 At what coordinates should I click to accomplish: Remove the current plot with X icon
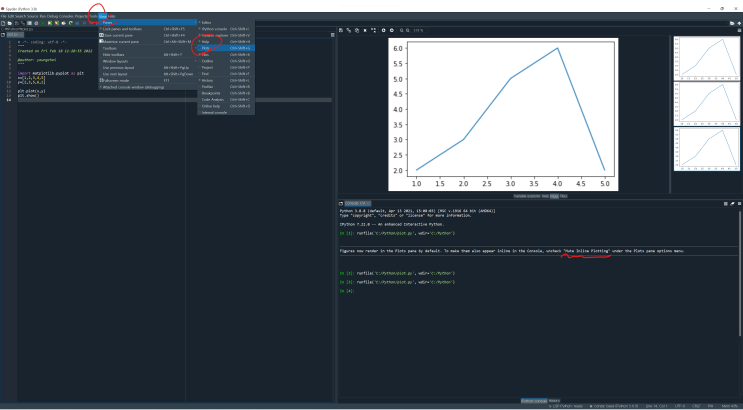(x=365, y=30)
